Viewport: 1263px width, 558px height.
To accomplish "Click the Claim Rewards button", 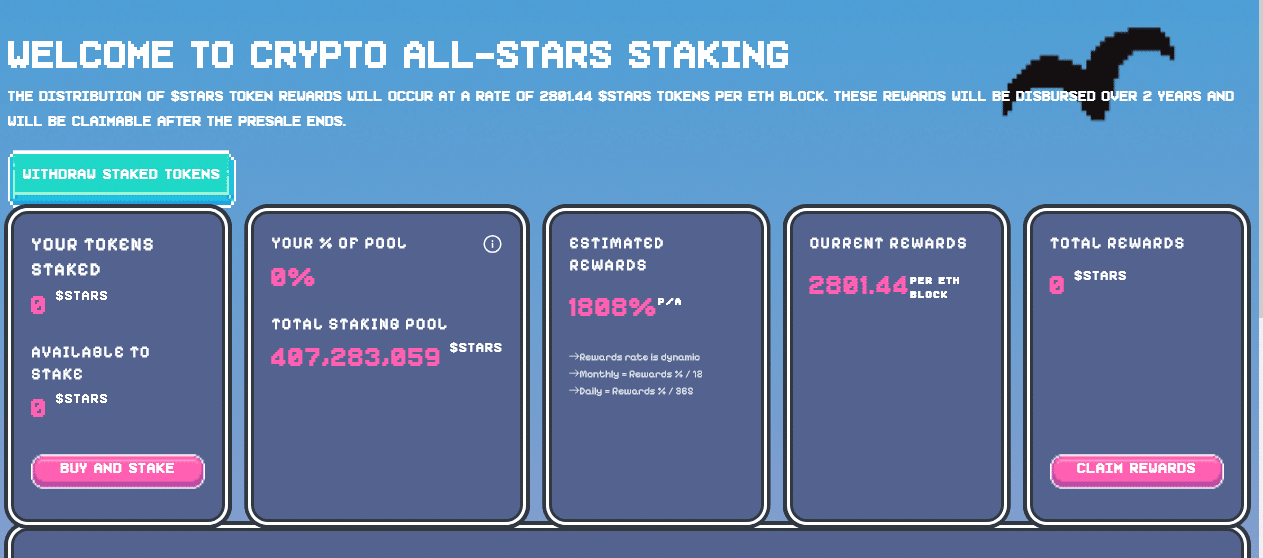I will click(x=1137, y=470).
